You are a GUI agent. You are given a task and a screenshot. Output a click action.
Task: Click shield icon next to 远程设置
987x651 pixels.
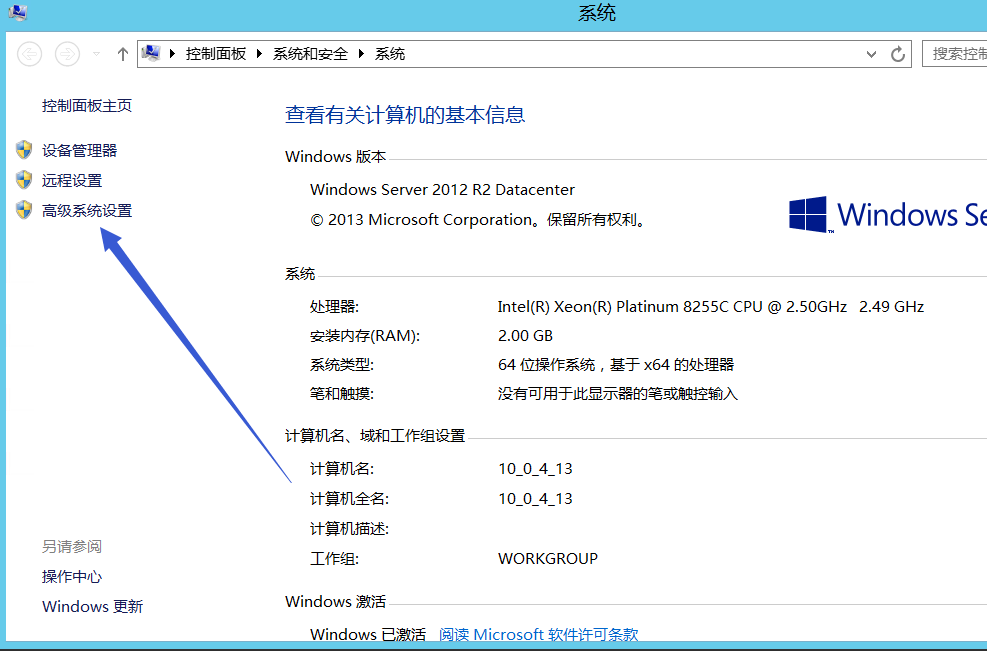point(24,180)
